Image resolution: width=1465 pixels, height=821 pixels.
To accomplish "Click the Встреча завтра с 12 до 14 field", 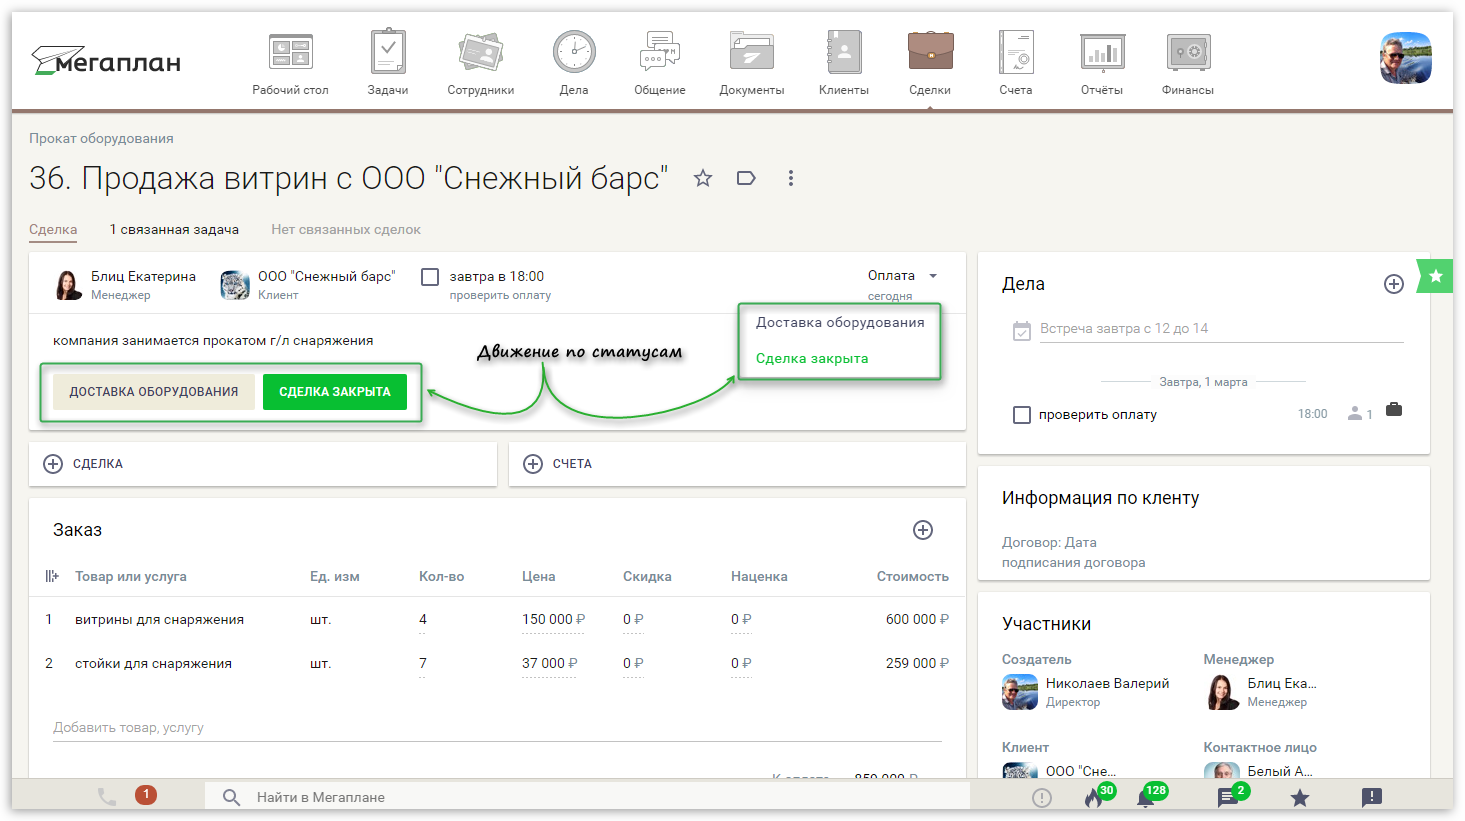I will pyautogui.click(x=1222, y=329).
